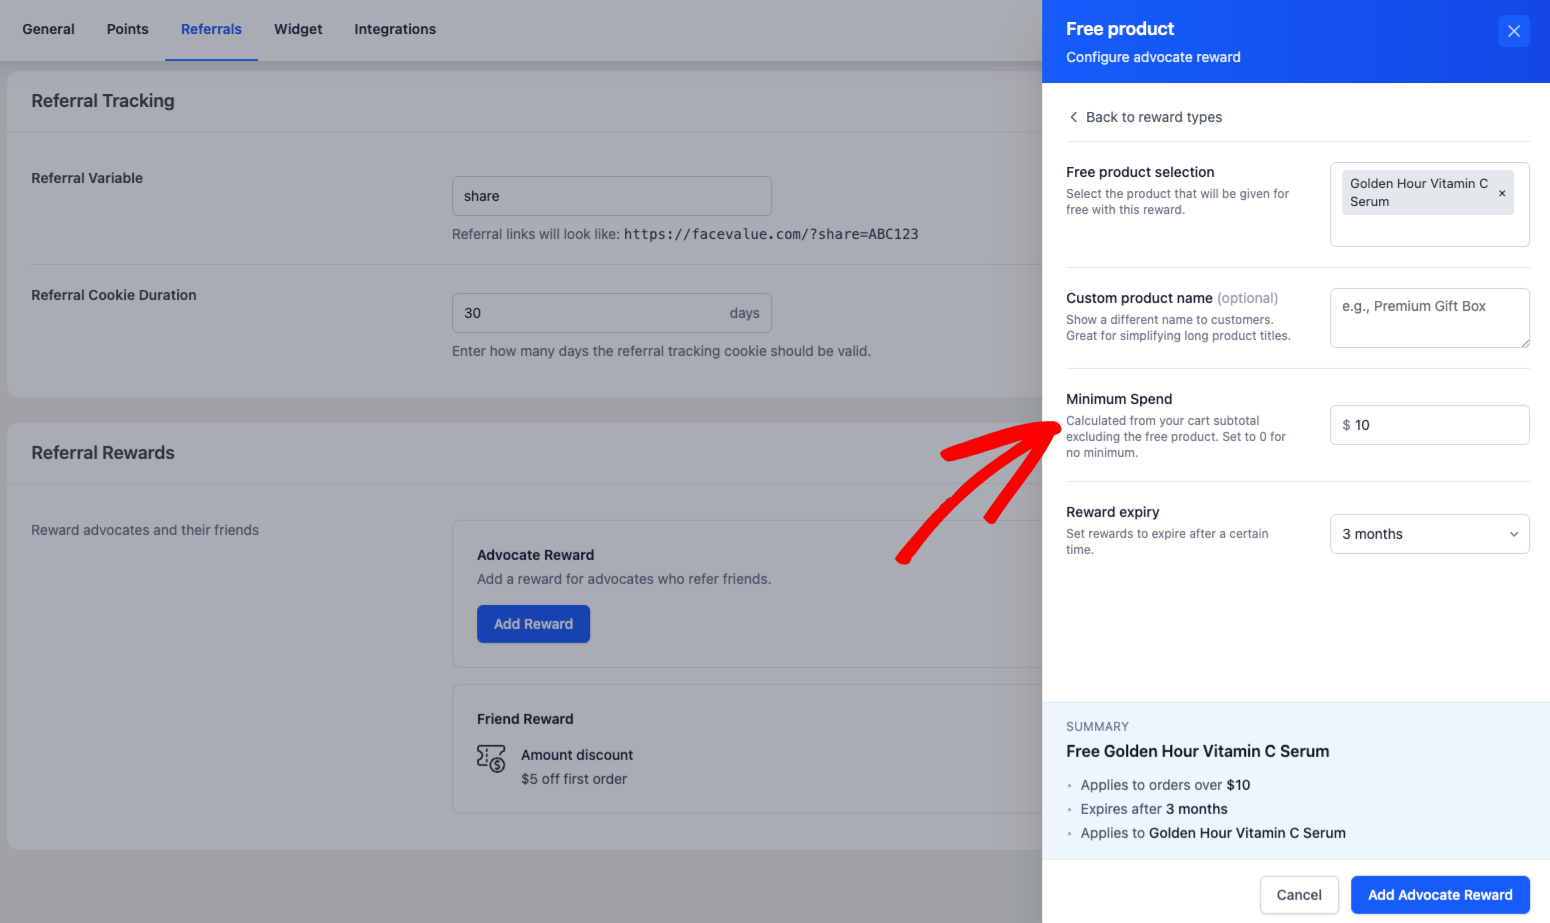Click the back chevron arrow icon
Viewport: 1550px width, 923px height.
(1073, 117)
